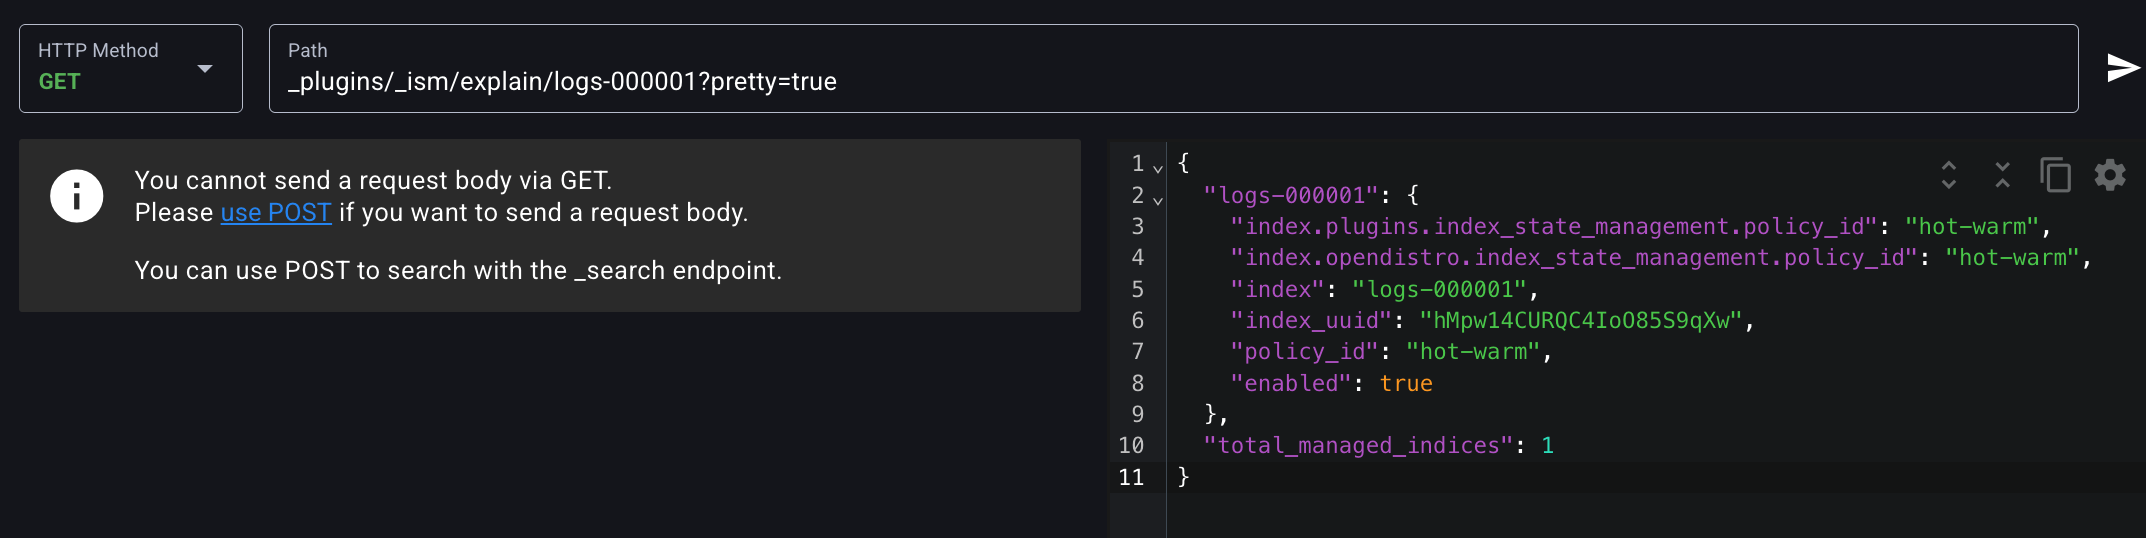2146x538 pixels.
Task: Click into the Path input field
Action: (1170, 81)
